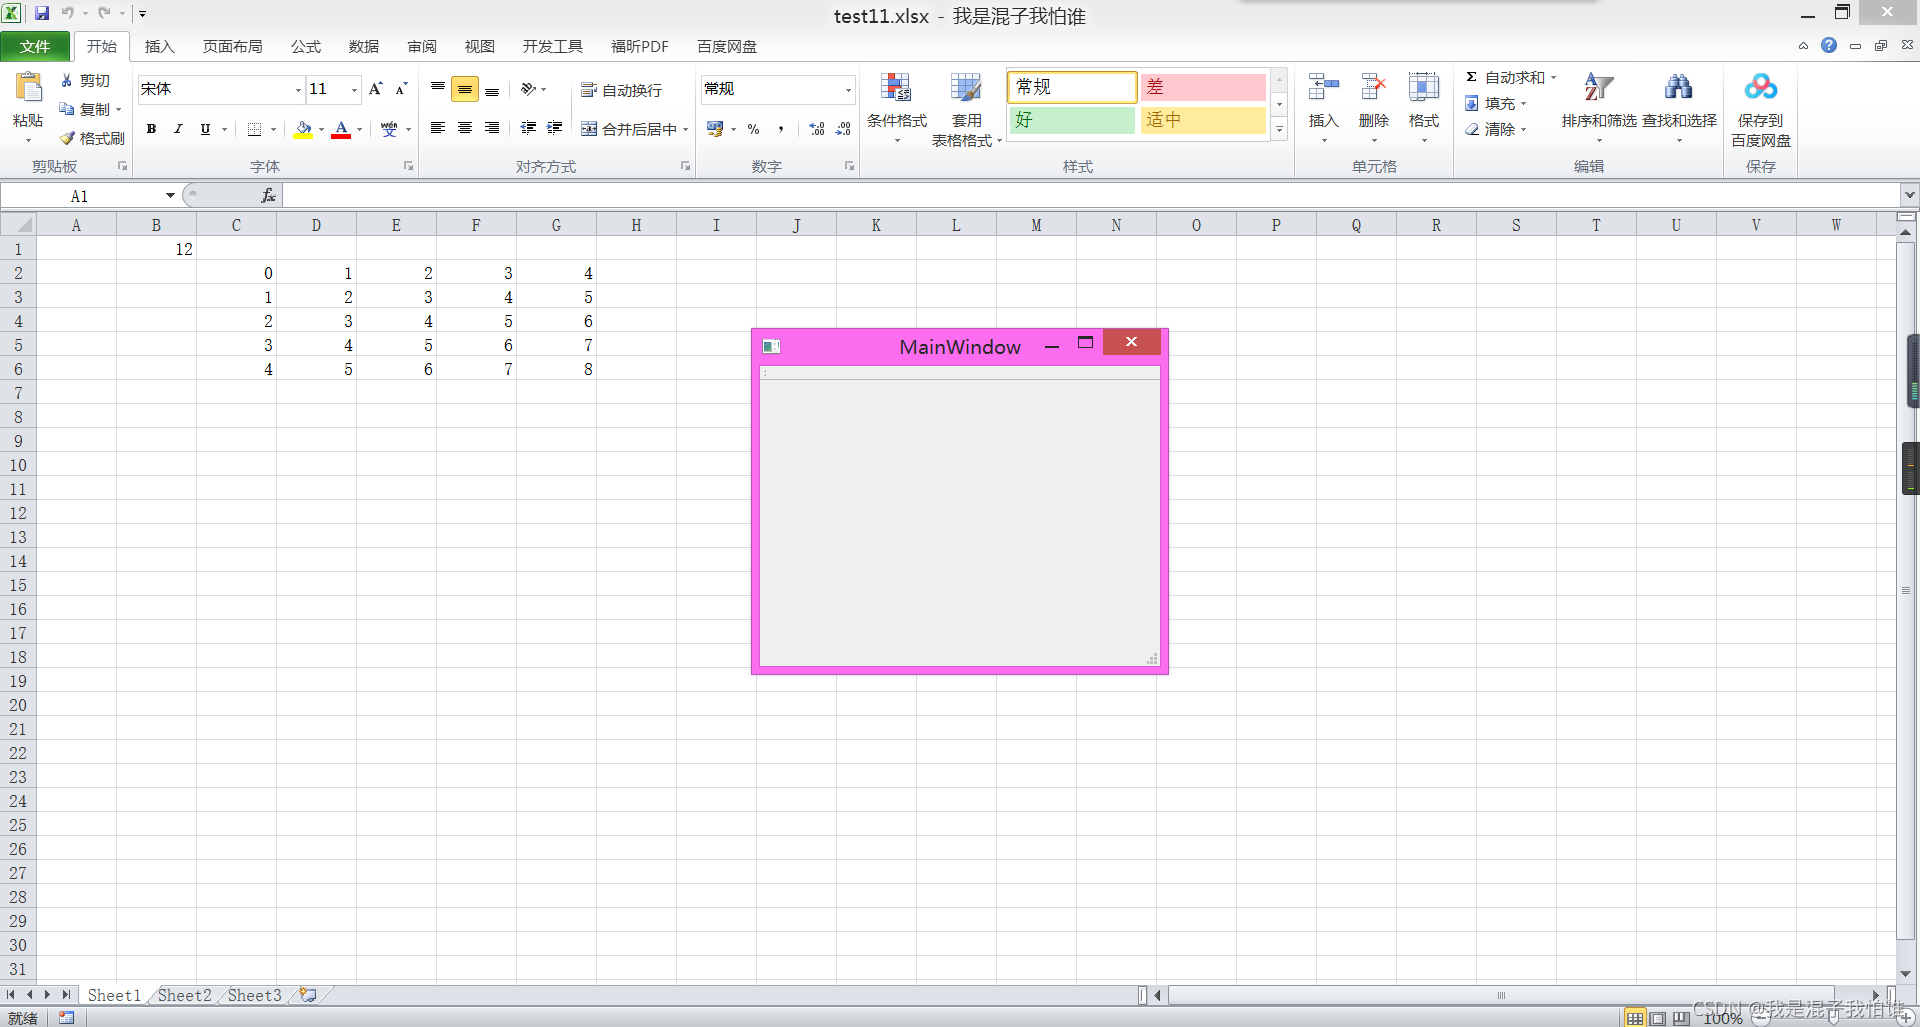This screenshot has height=1027, width=1920.
Task: Switch to Formulas (公式) tab
Action: [x=305, y=46]
